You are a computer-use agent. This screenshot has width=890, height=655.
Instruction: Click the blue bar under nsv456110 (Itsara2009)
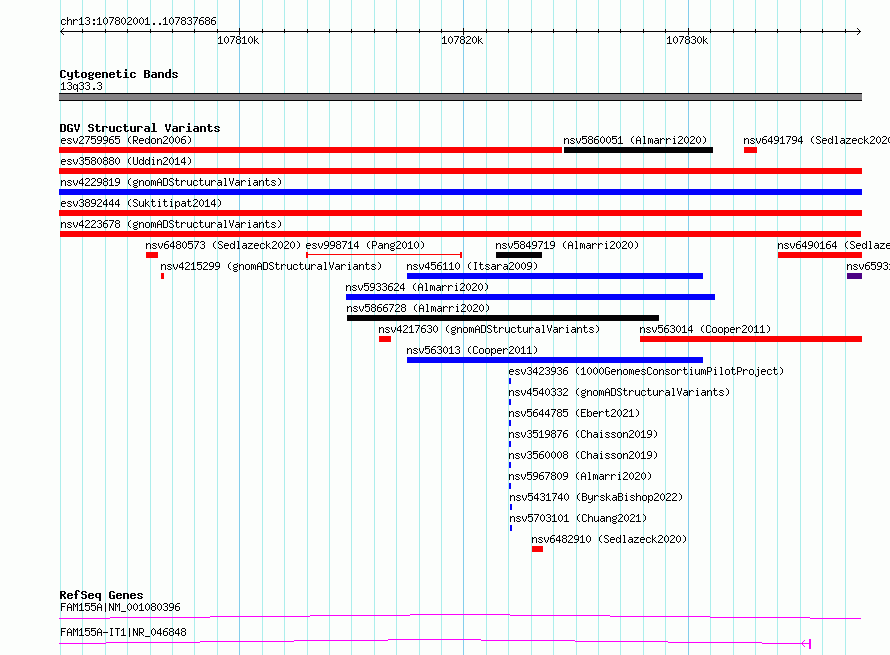[555, 276]
